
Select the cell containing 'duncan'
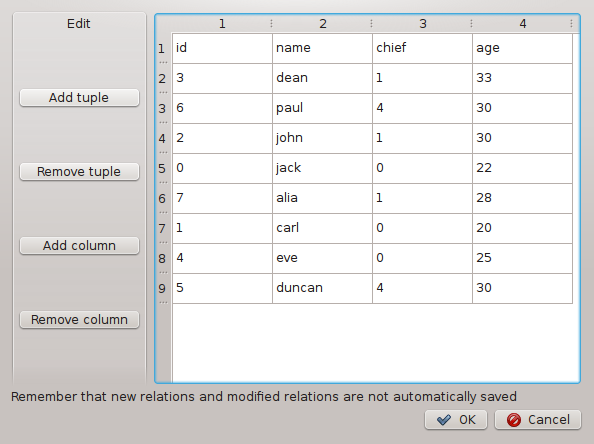322,288
